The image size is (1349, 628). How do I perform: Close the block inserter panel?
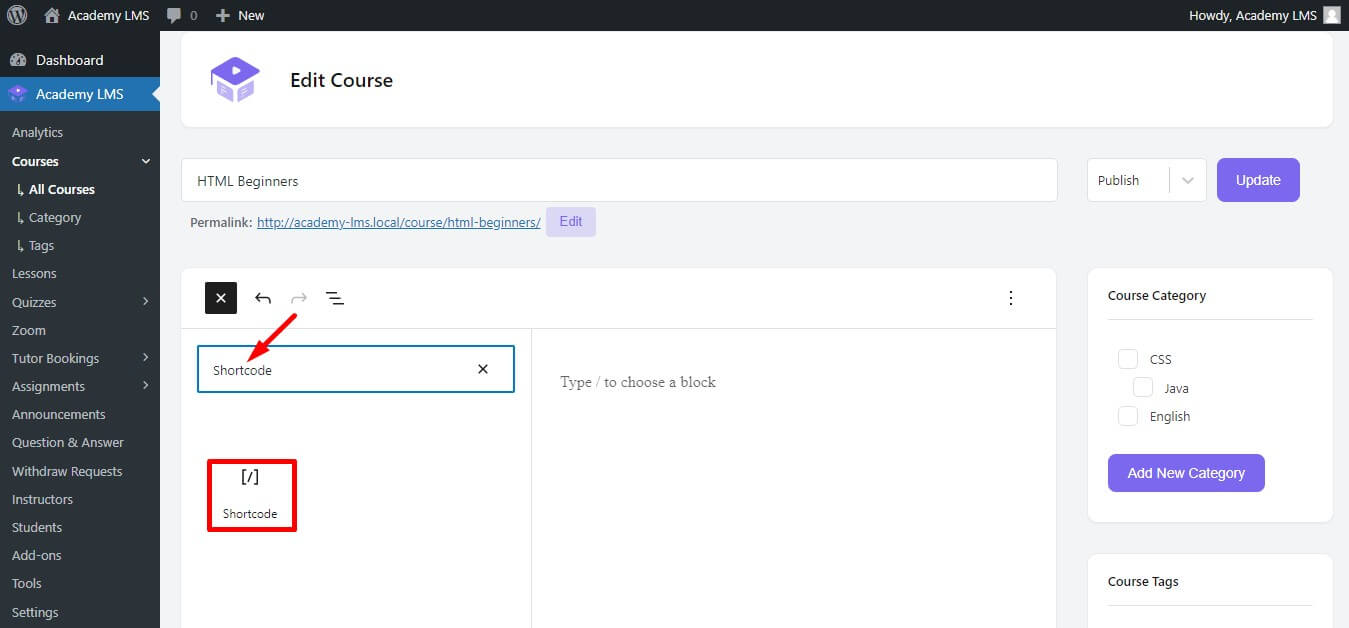220,298
